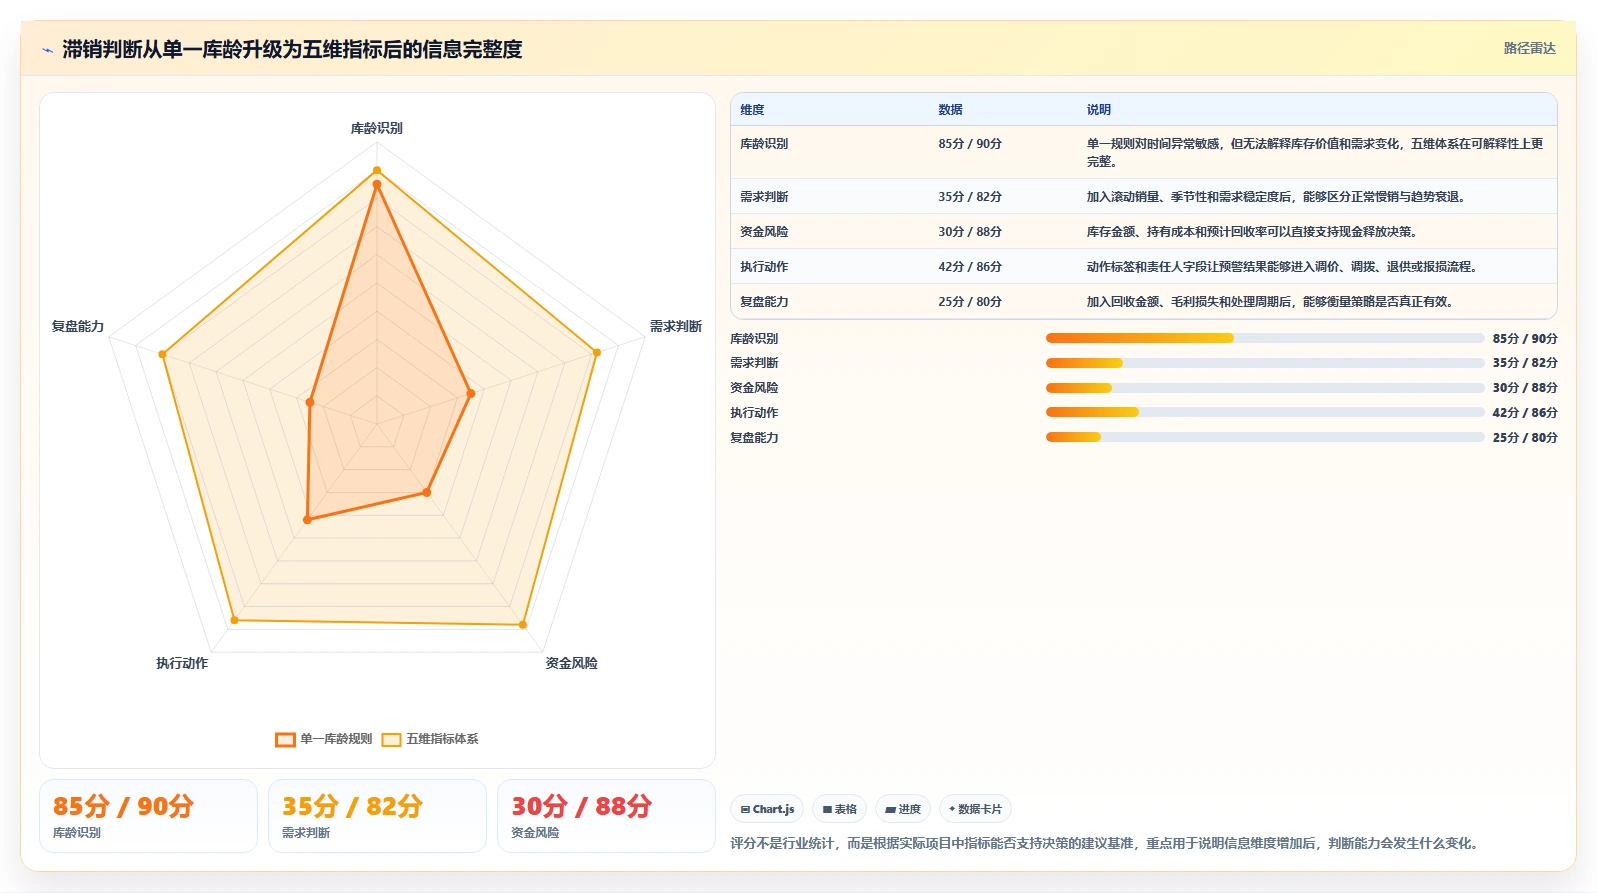This screenshot has width=1597, height=893.
Task: Click description starting 动作标签和责任人
Action: click(1285, 267)
